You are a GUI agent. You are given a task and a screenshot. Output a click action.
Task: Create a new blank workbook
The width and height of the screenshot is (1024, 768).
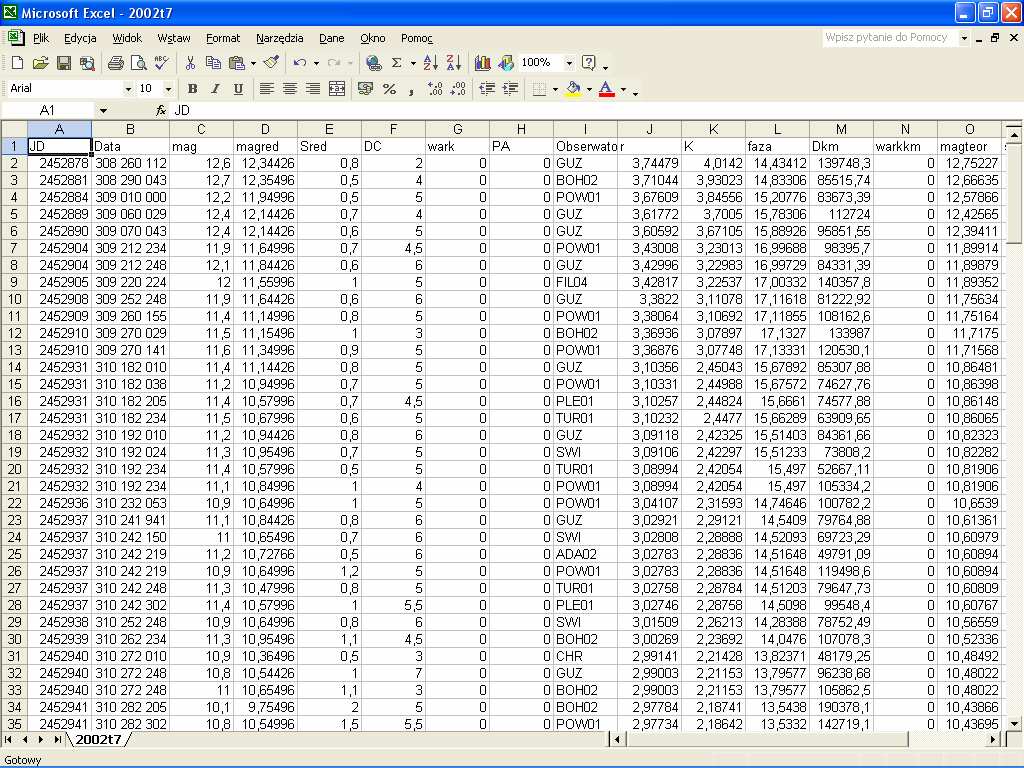[18, 63]
